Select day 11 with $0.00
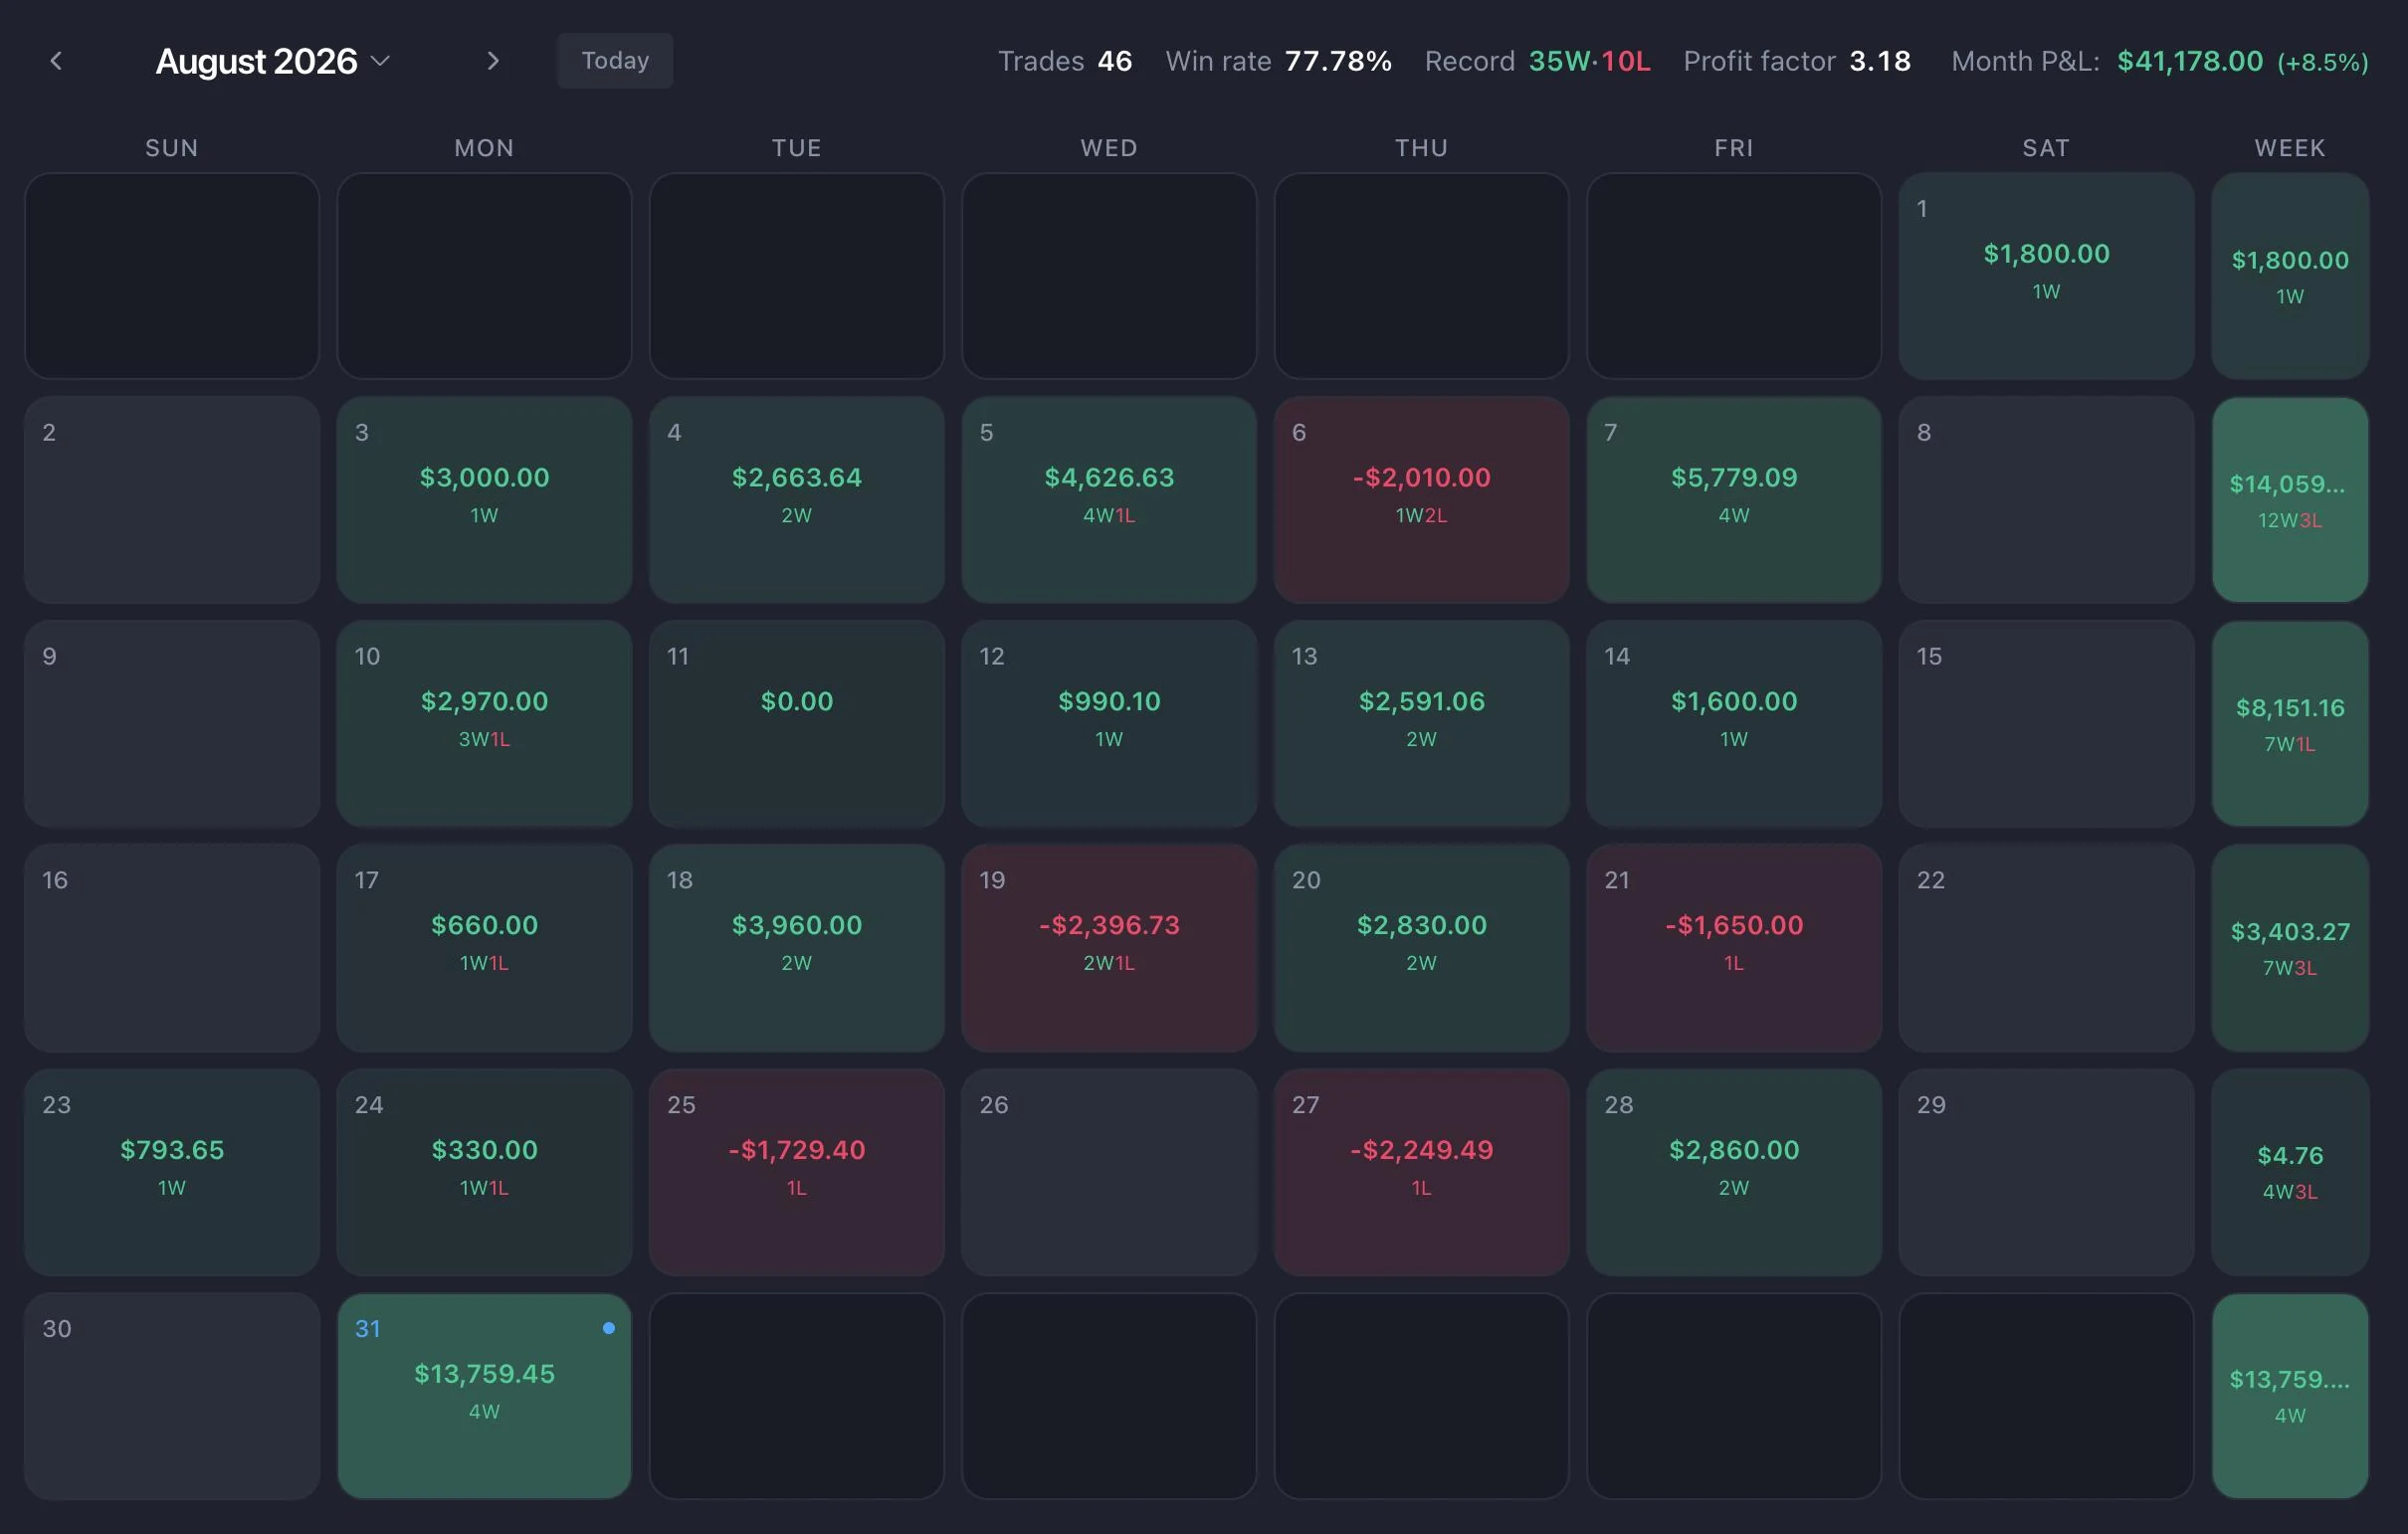The height and width of the screenshot is (1534, 2408). pos(797,724)
